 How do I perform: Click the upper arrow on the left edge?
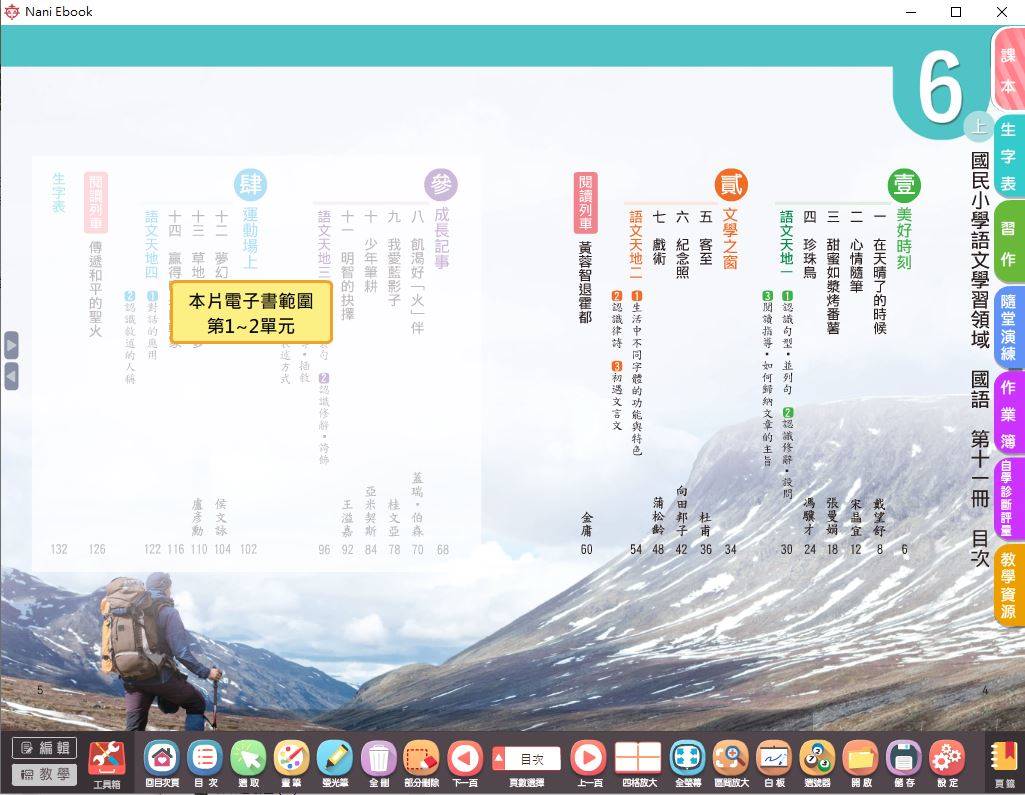(11, 345)
